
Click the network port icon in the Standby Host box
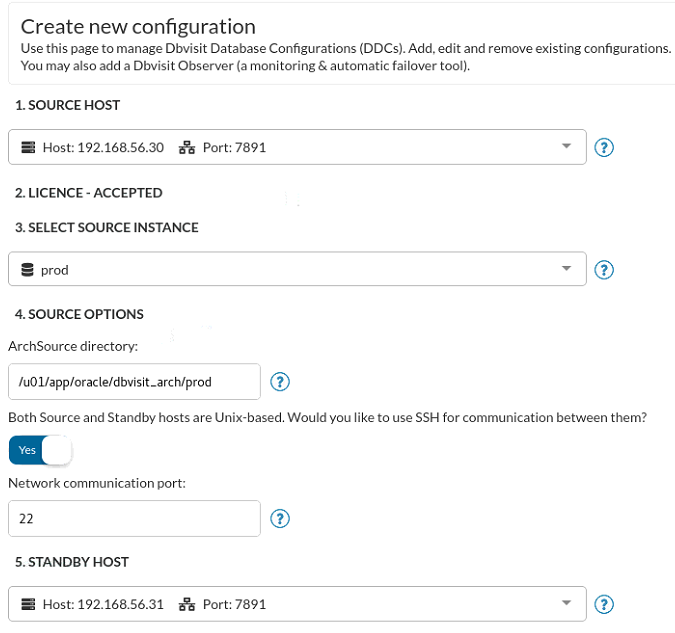187,604
